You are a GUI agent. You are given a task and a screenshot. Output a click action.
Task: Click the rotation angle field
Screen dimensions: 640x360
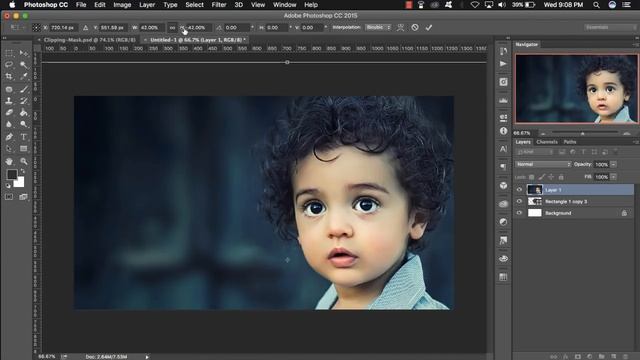point(236,28)
